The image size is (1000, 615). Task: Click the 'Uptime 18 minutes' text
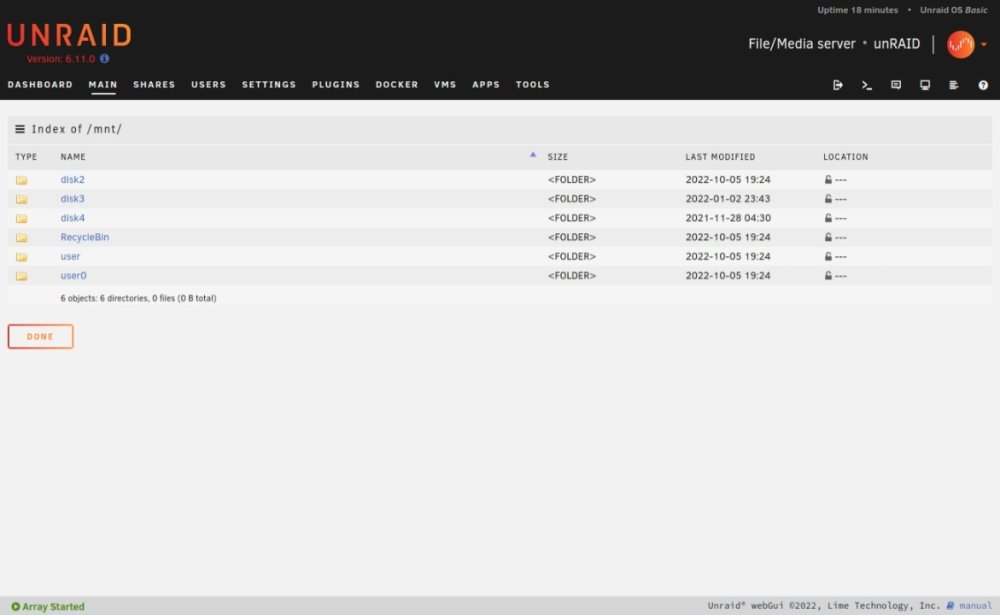[x=857, y=10]
